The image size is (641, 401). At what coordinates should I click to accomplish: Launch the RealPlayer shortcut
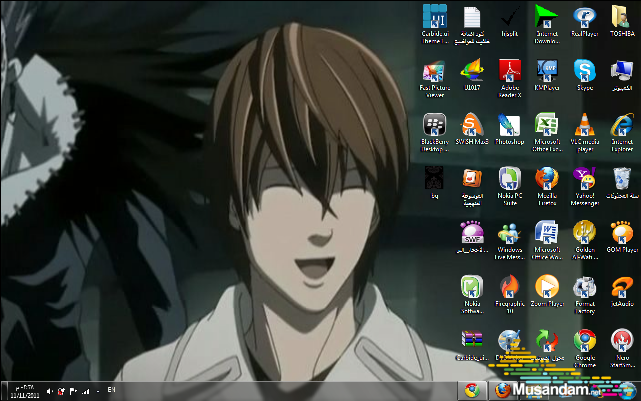point(585,21)
